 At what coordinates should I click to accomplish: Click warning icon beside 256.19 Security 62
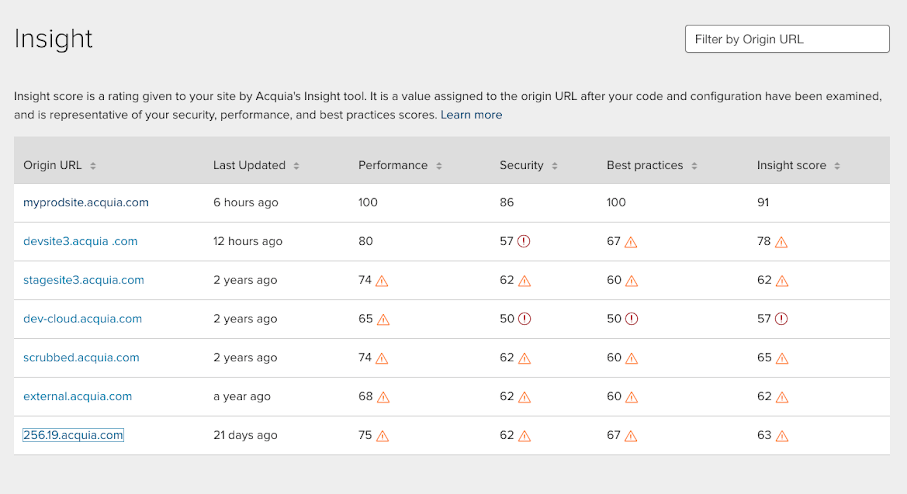[x=524, y=436]
